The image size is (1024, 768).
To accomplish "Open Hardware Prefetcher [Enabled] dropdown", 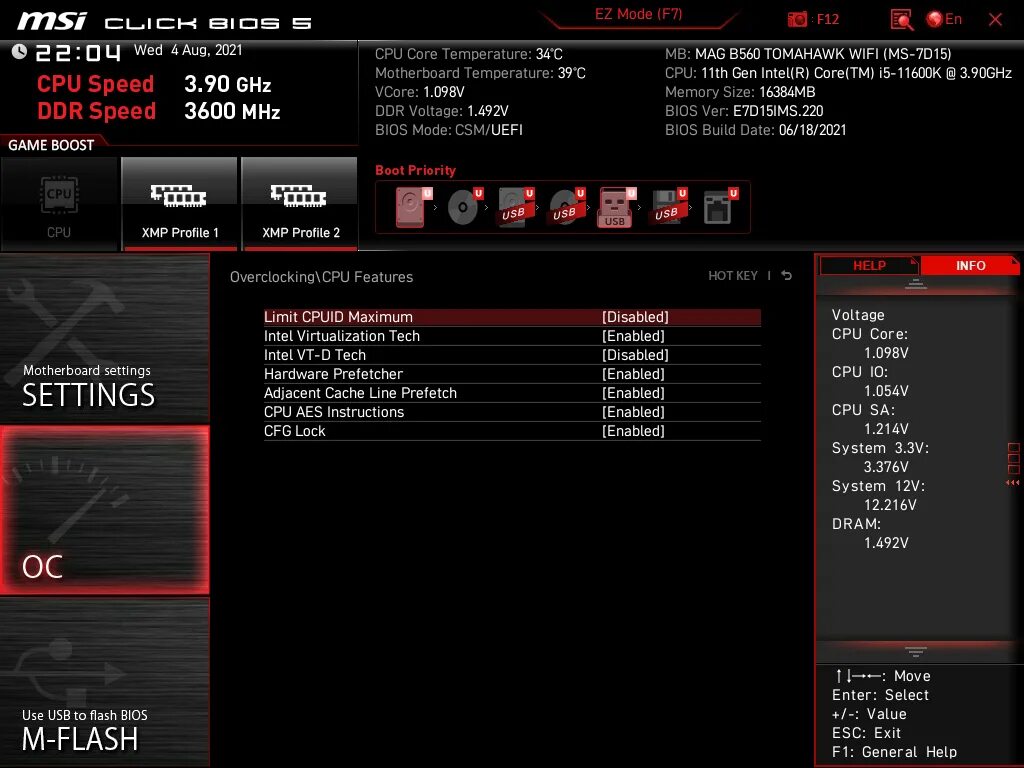I will tap(633, 374).
